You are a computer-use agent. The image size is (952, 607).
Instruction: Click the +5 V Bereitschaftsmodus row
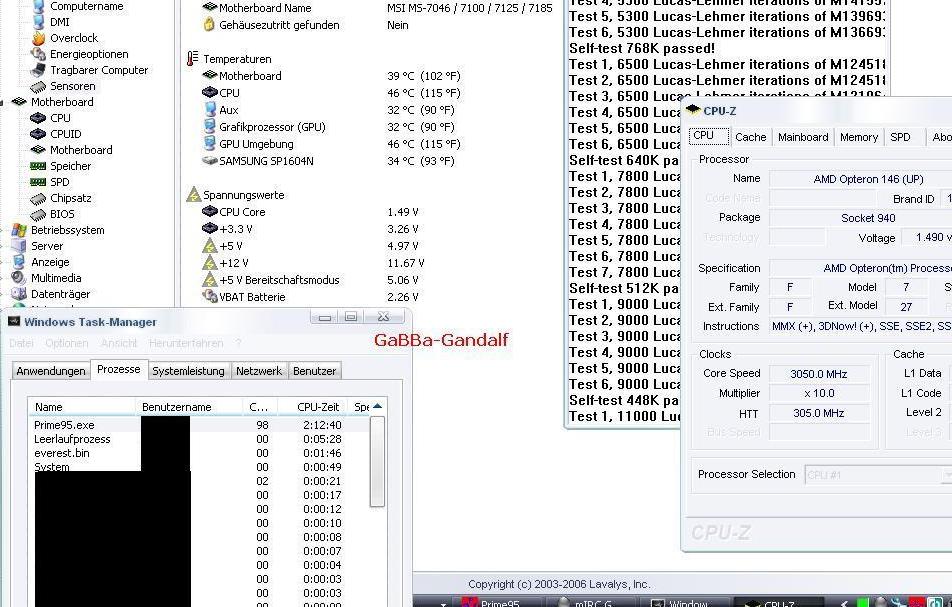coord(310,280)
